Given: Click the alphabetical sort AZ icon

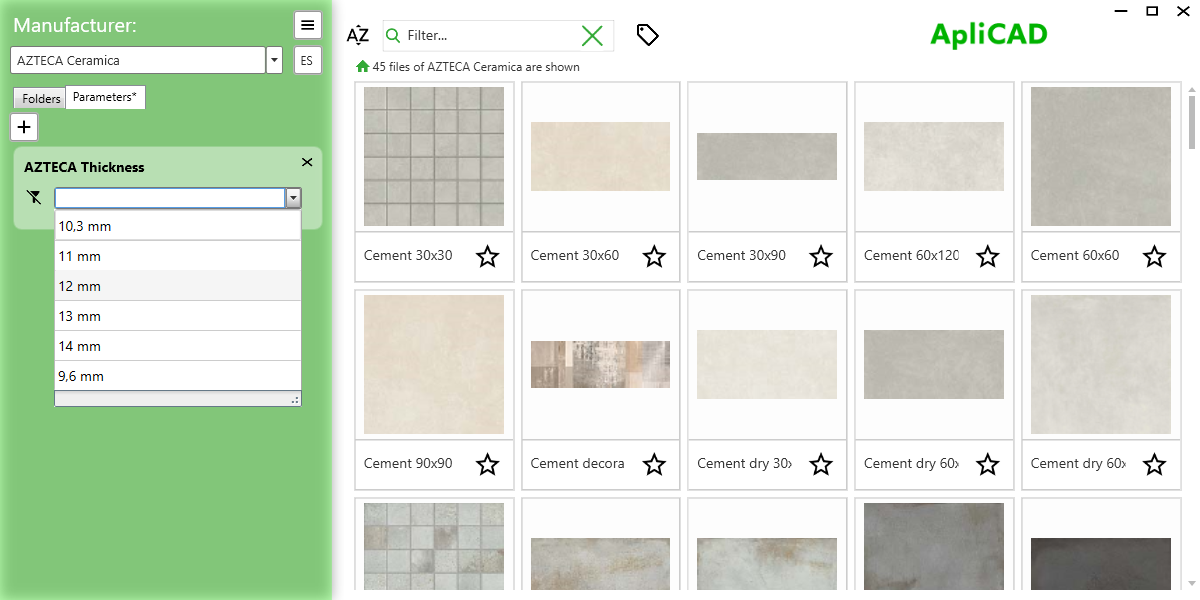Looking at the screenshot, I should tap(357, 35).
